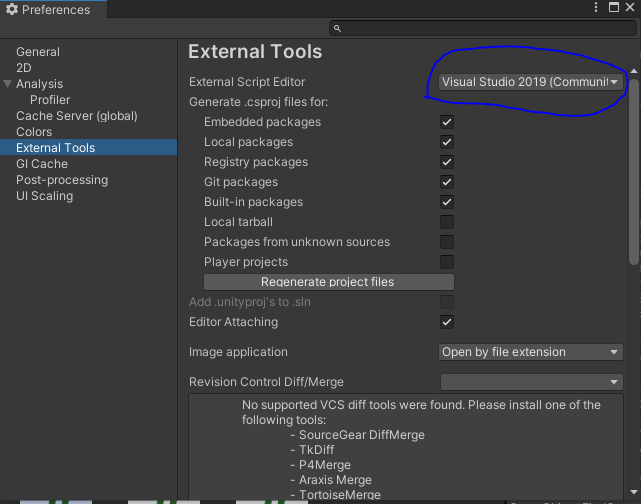This screenshot has height=504, width=641.
Task: Collapse the Analysis tree section
Action: pos(8,84)
